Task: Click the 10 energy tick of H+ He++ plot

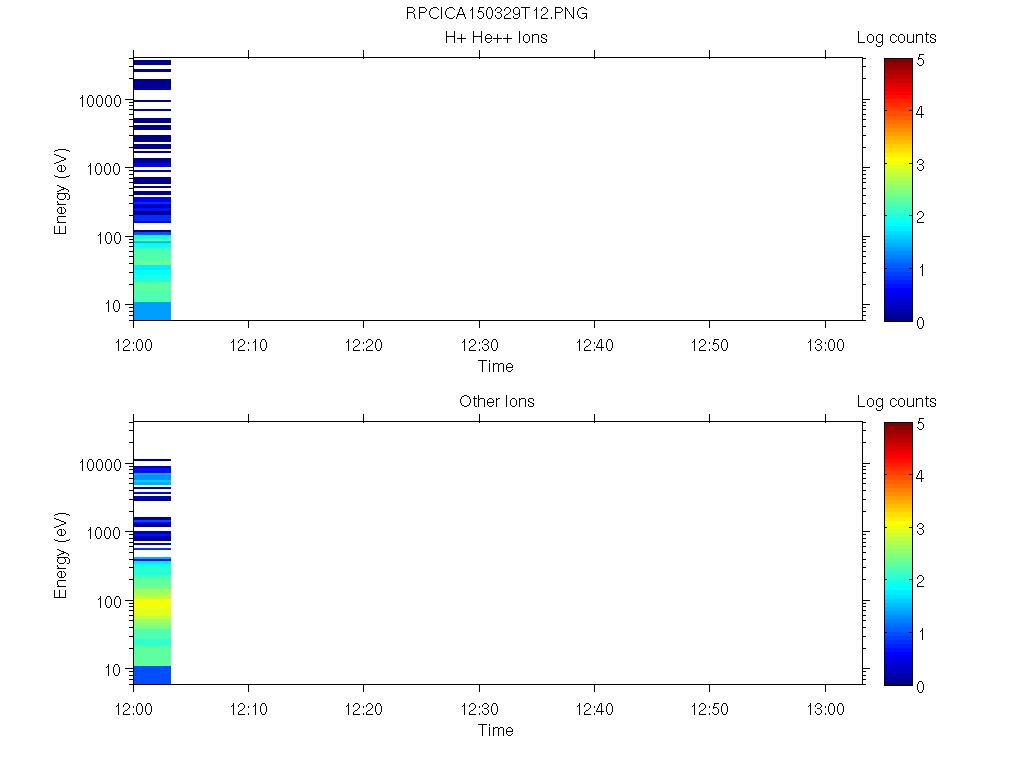Action: pyautogui.click(x=113, y=306)
